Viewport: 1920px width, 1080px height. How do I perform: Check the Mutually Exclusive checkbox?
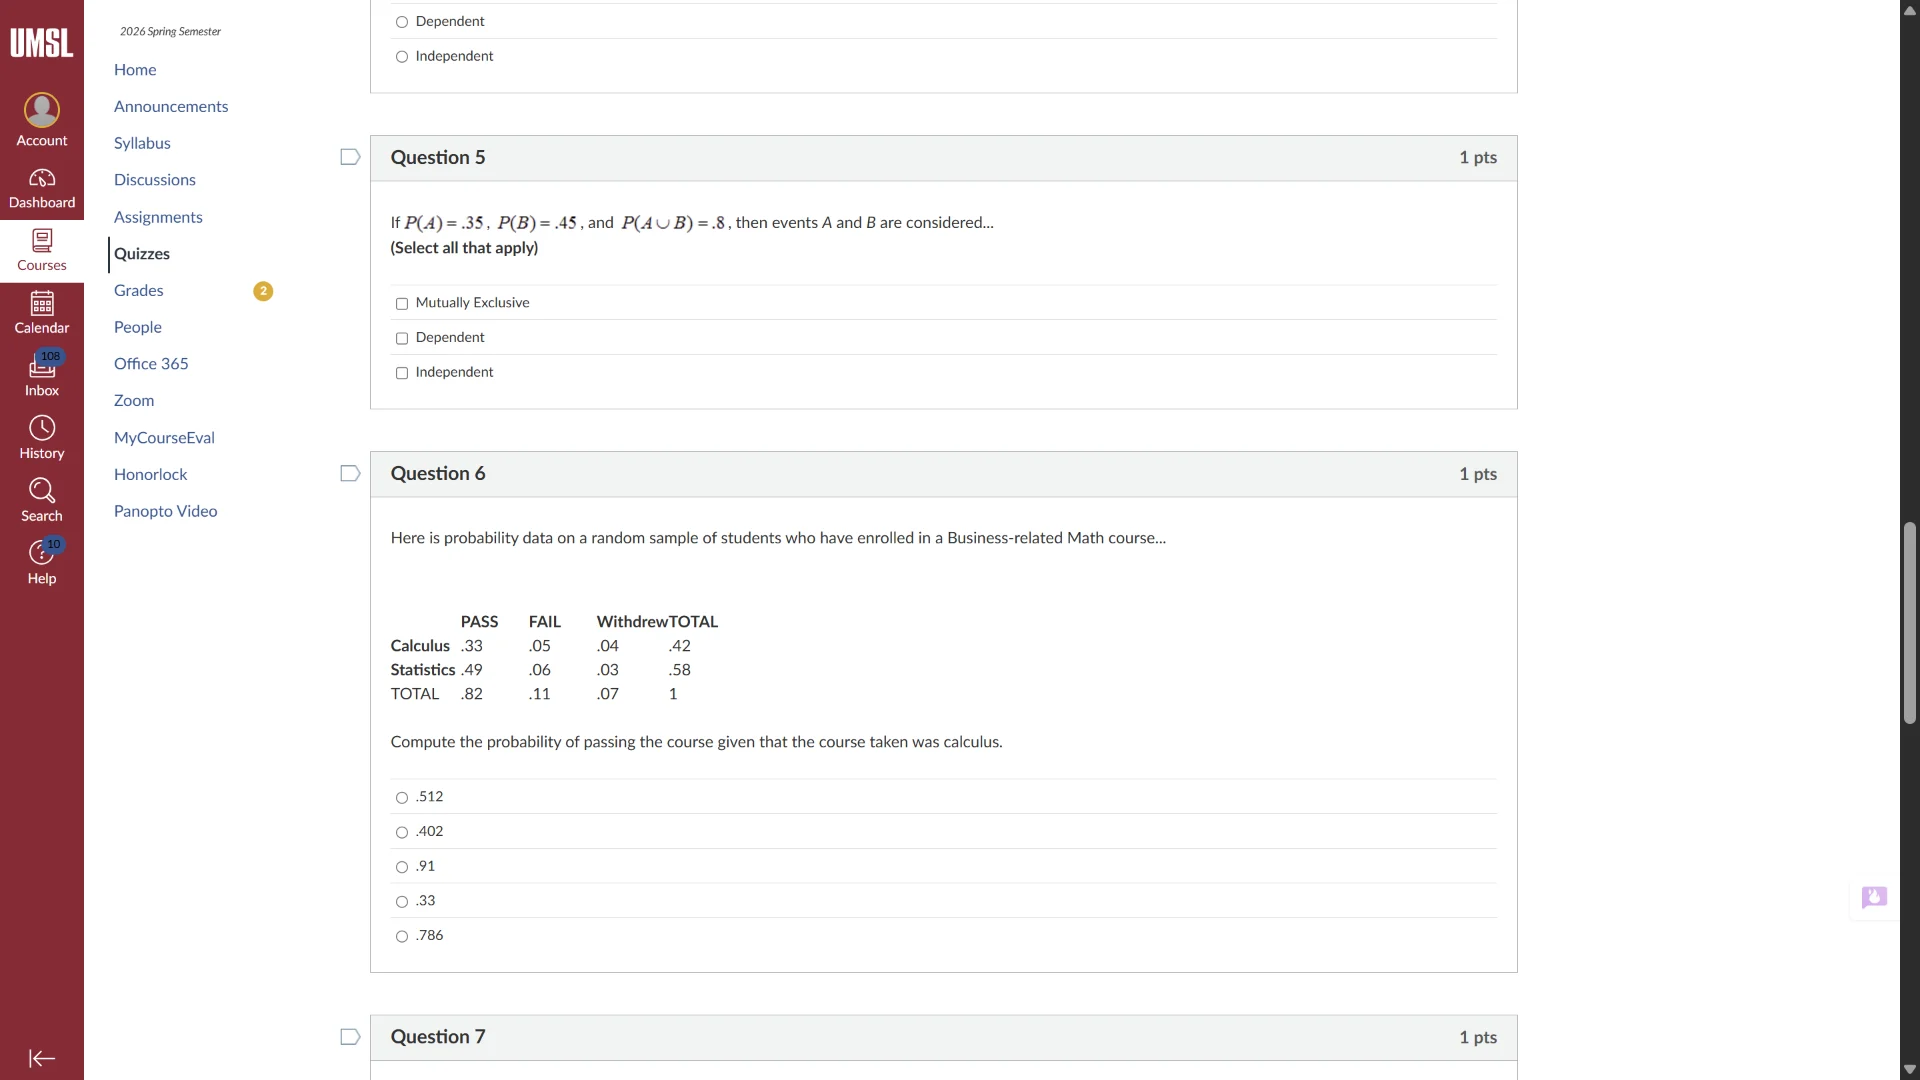[x=402, y=304]
